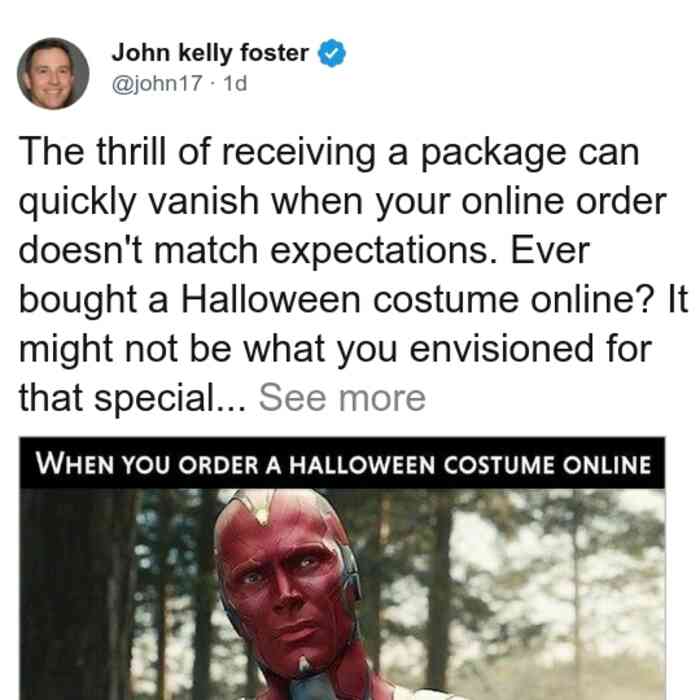
Task: Click the blue verified checkmark badge
Action: coord(332,53)
